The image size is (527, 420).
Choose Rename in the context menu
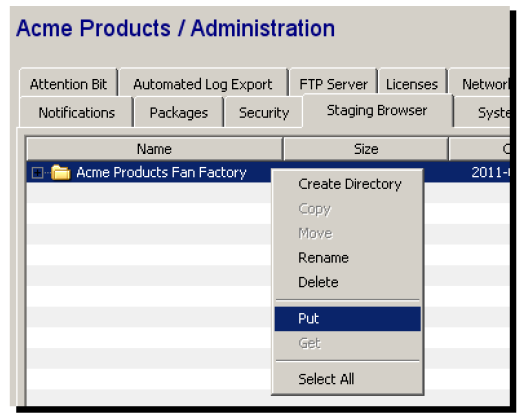(348, 258)
